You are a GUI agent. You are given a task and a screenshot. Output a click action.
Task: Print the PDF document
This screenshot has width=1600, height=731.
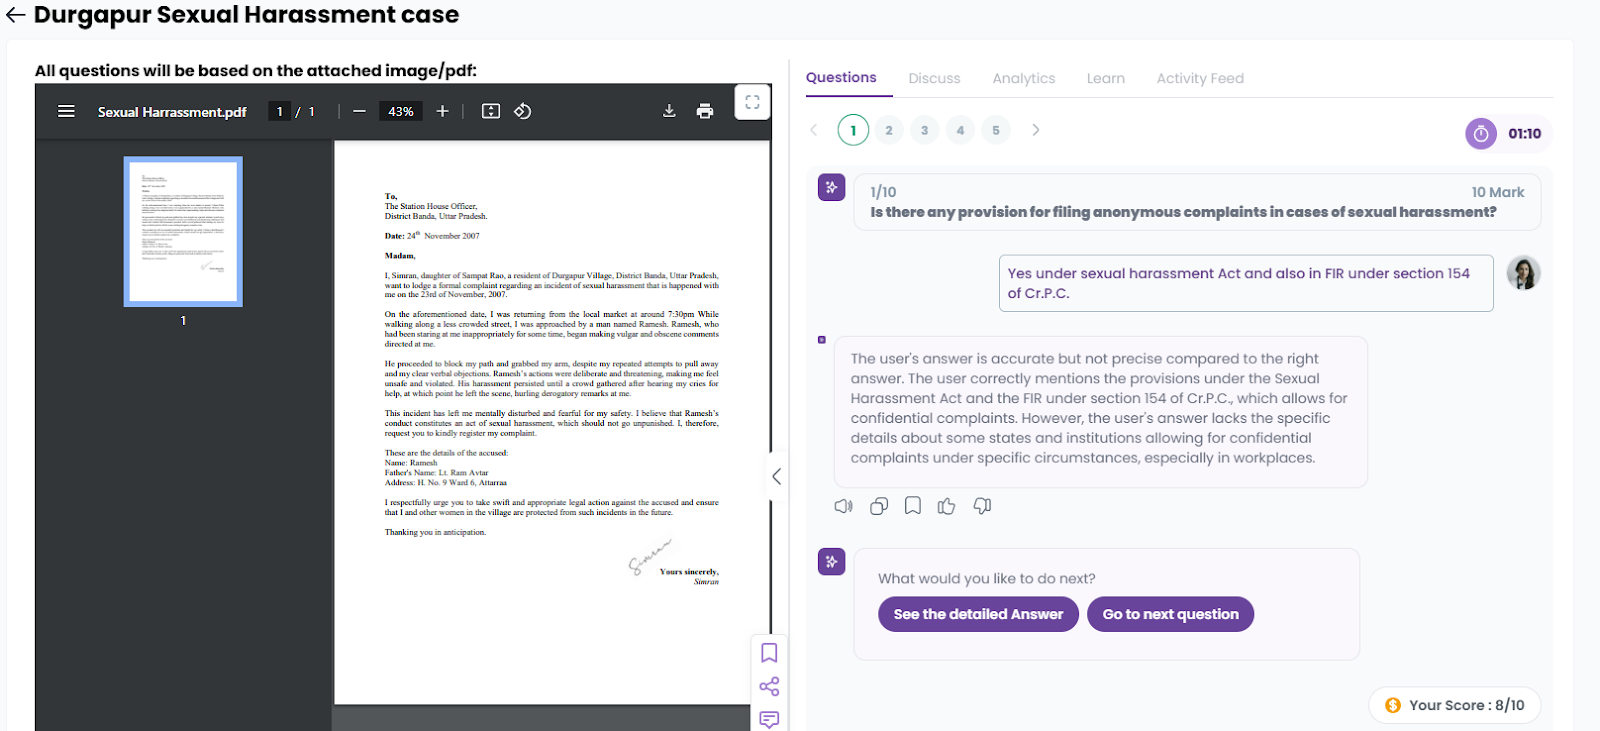click(x=705, y=111)
